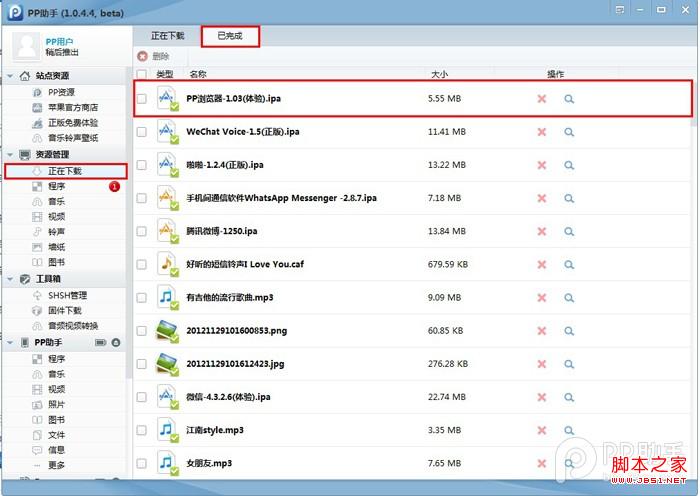Delete 江南style.mp3 via red X
Viewport: 700px width, 496px height.
[x=542, y=430]
